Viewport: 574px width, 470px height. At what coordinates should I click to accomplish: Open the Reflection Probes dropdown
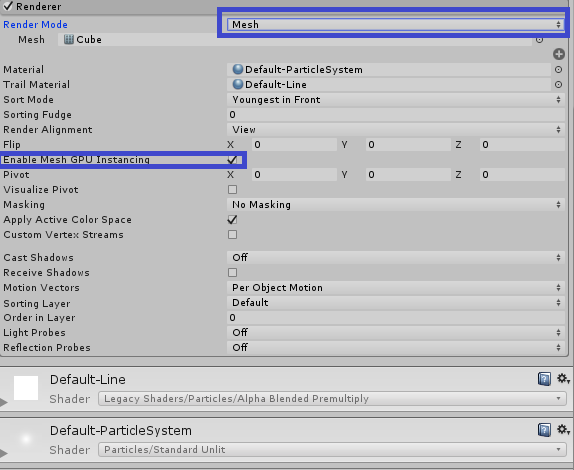coord(396,348)
